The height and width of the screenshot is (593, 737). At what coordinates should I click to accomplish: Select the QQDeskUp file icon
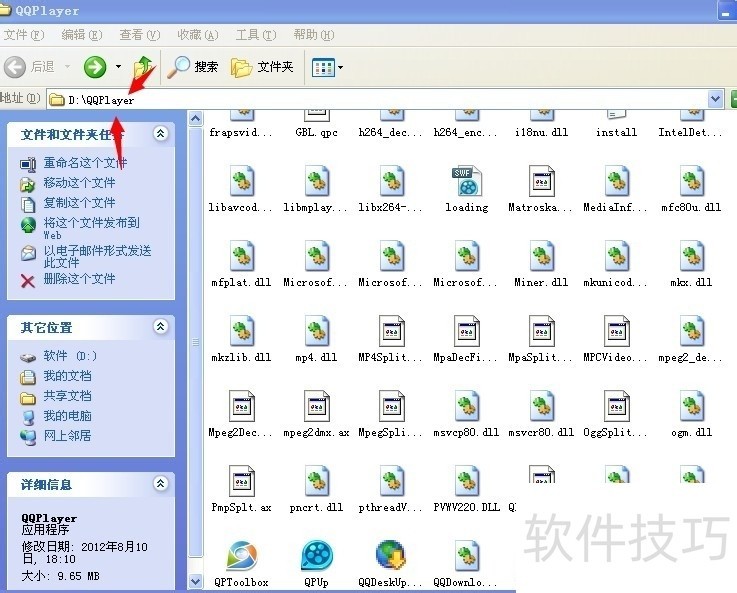(391, 557)
